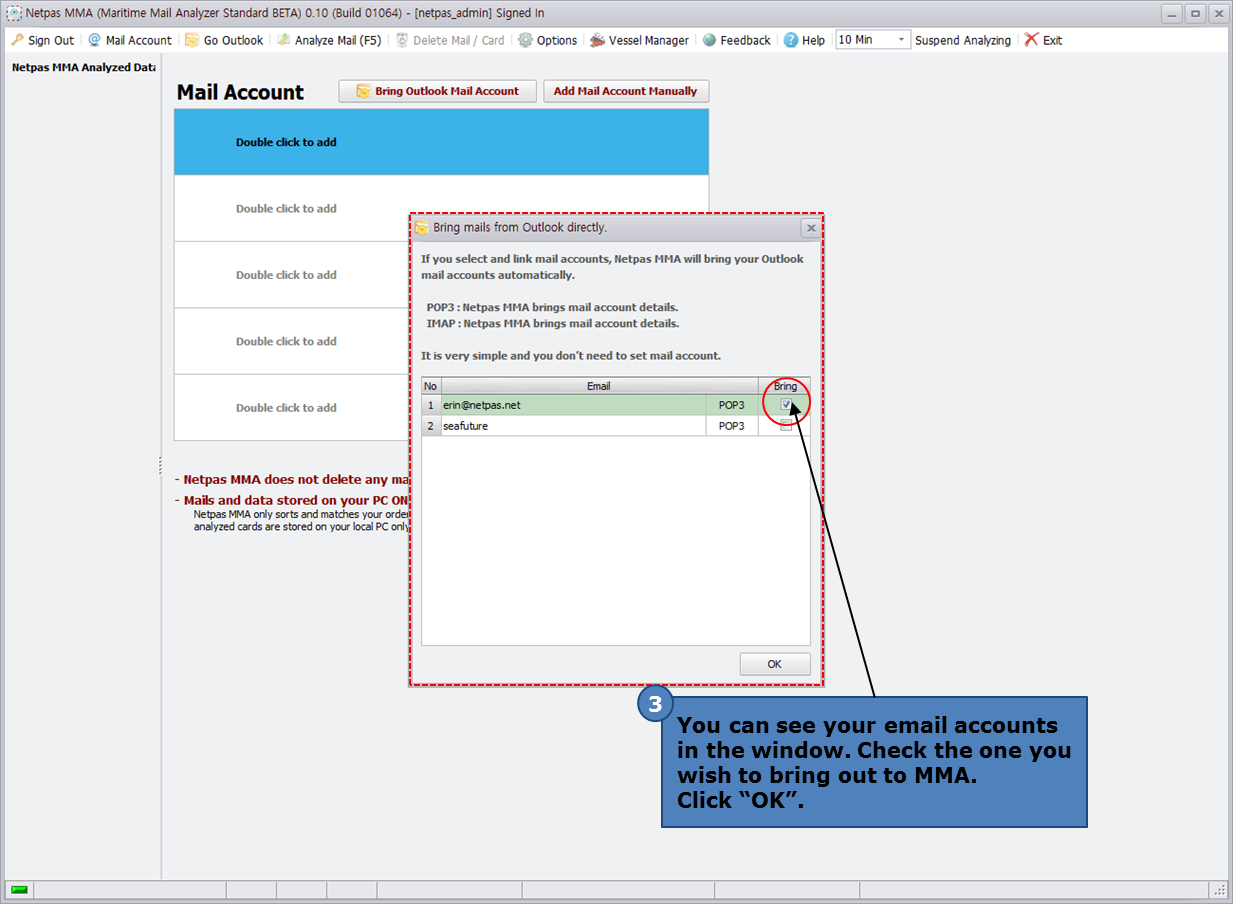Uncheck Bring checkbox for erin@netpas.net
This screenshot has height=904, width=1233.
786,405
